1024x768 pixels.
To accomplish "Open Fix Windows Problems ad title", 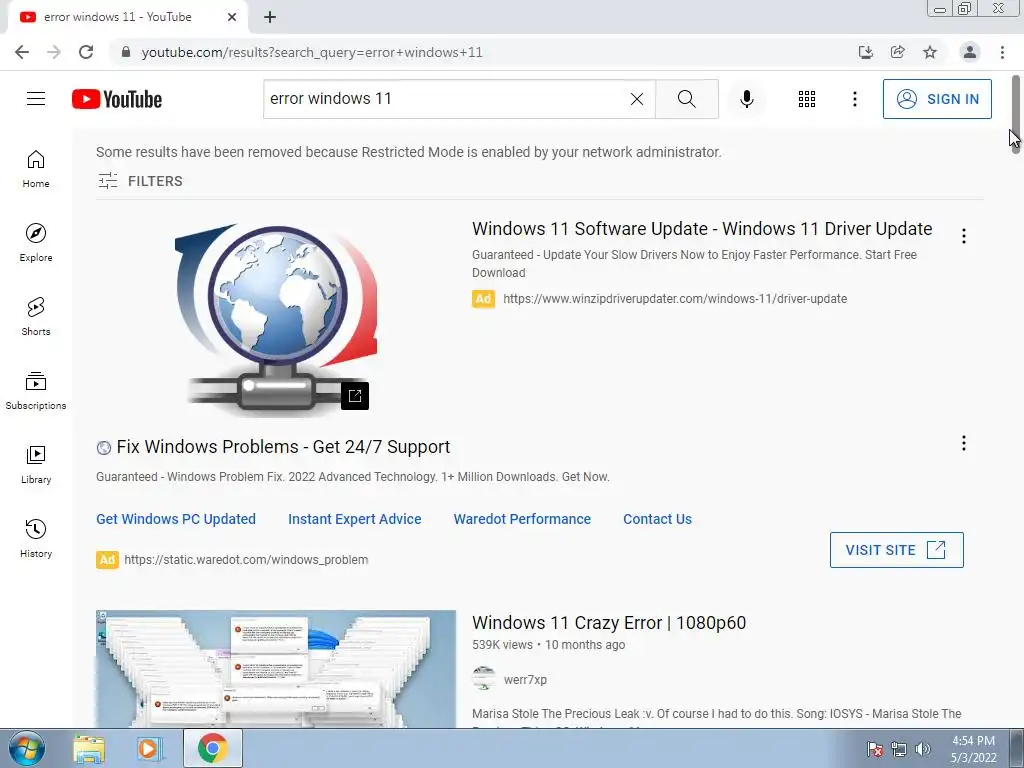I will pos(283,447).
